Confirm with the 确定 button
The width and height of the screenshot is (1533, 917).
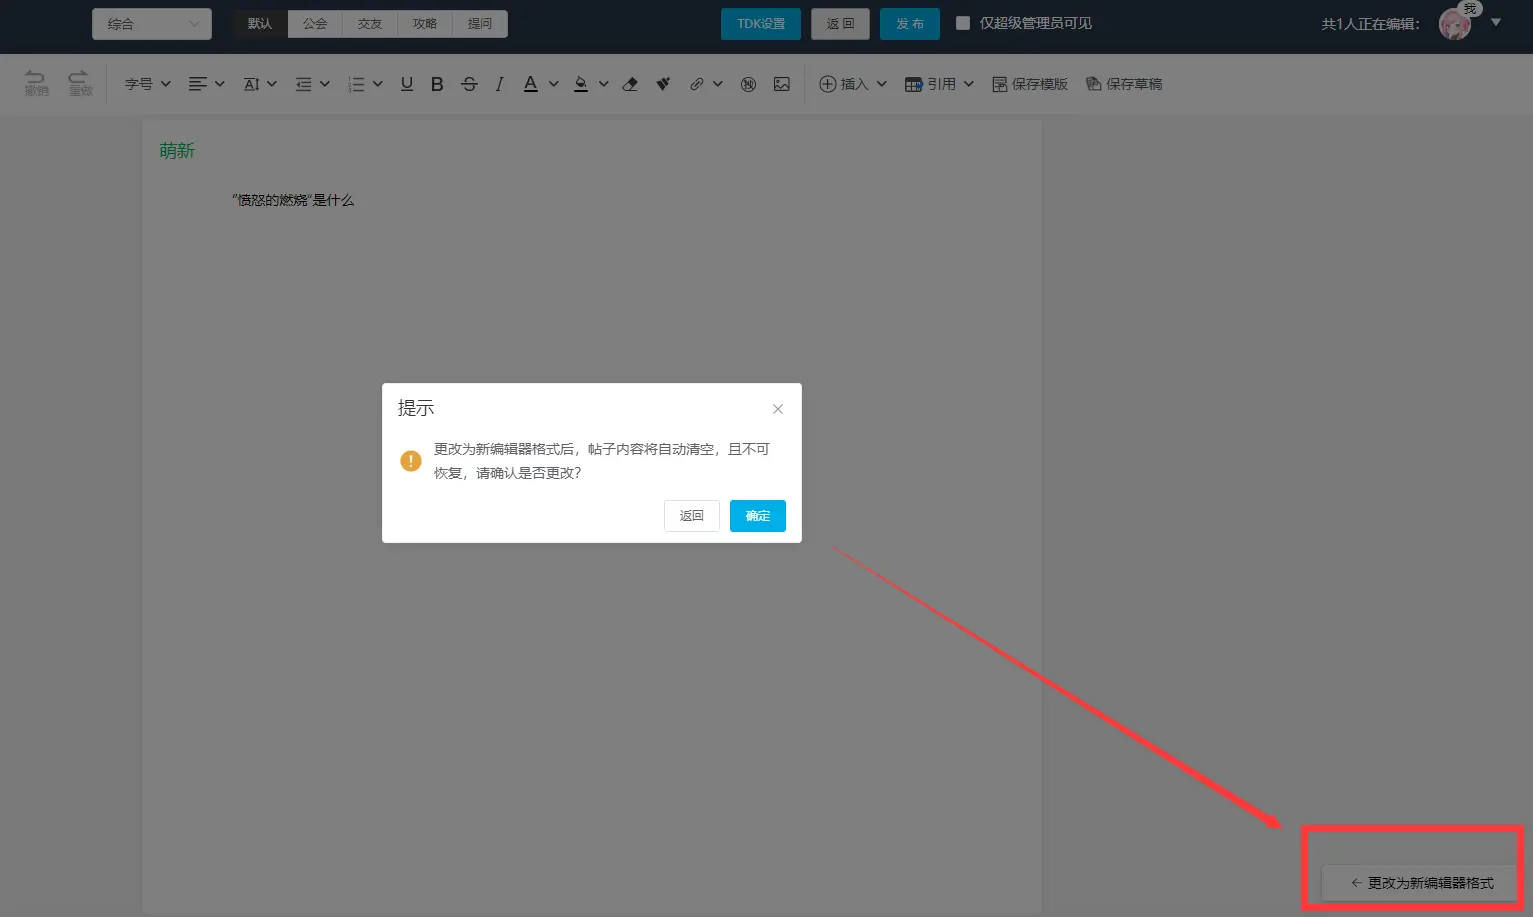757,516
